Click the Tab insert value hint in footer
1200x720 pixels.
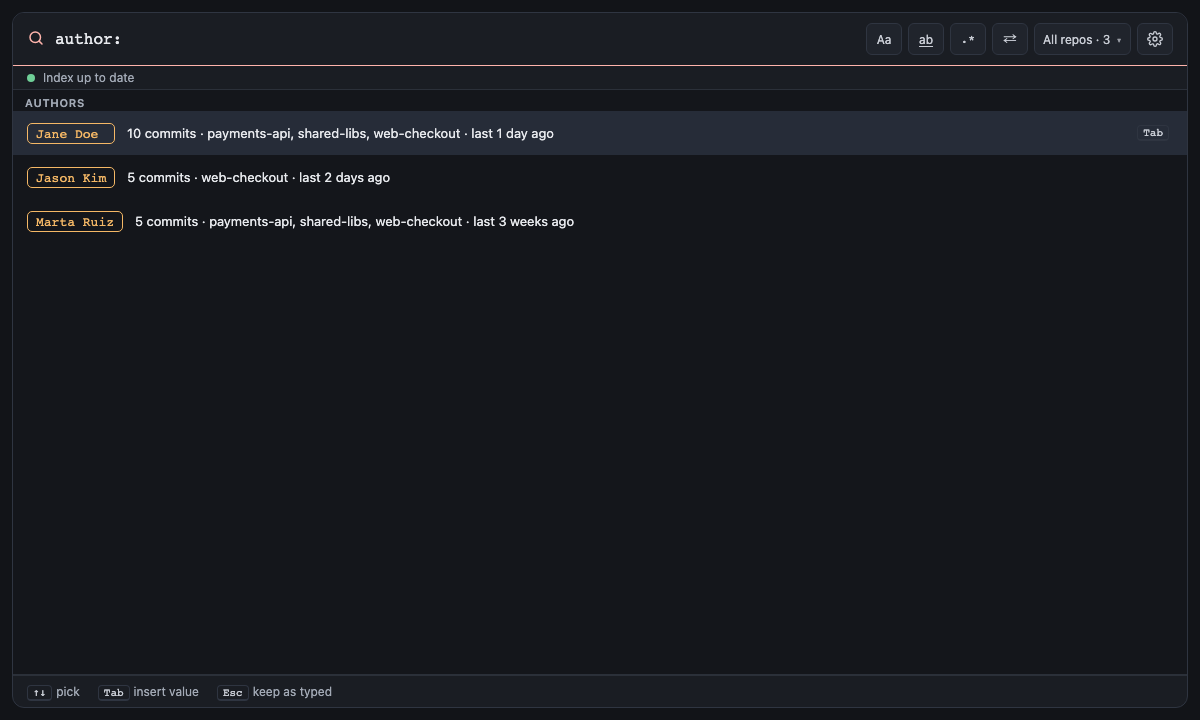click(x=148, y=692)
